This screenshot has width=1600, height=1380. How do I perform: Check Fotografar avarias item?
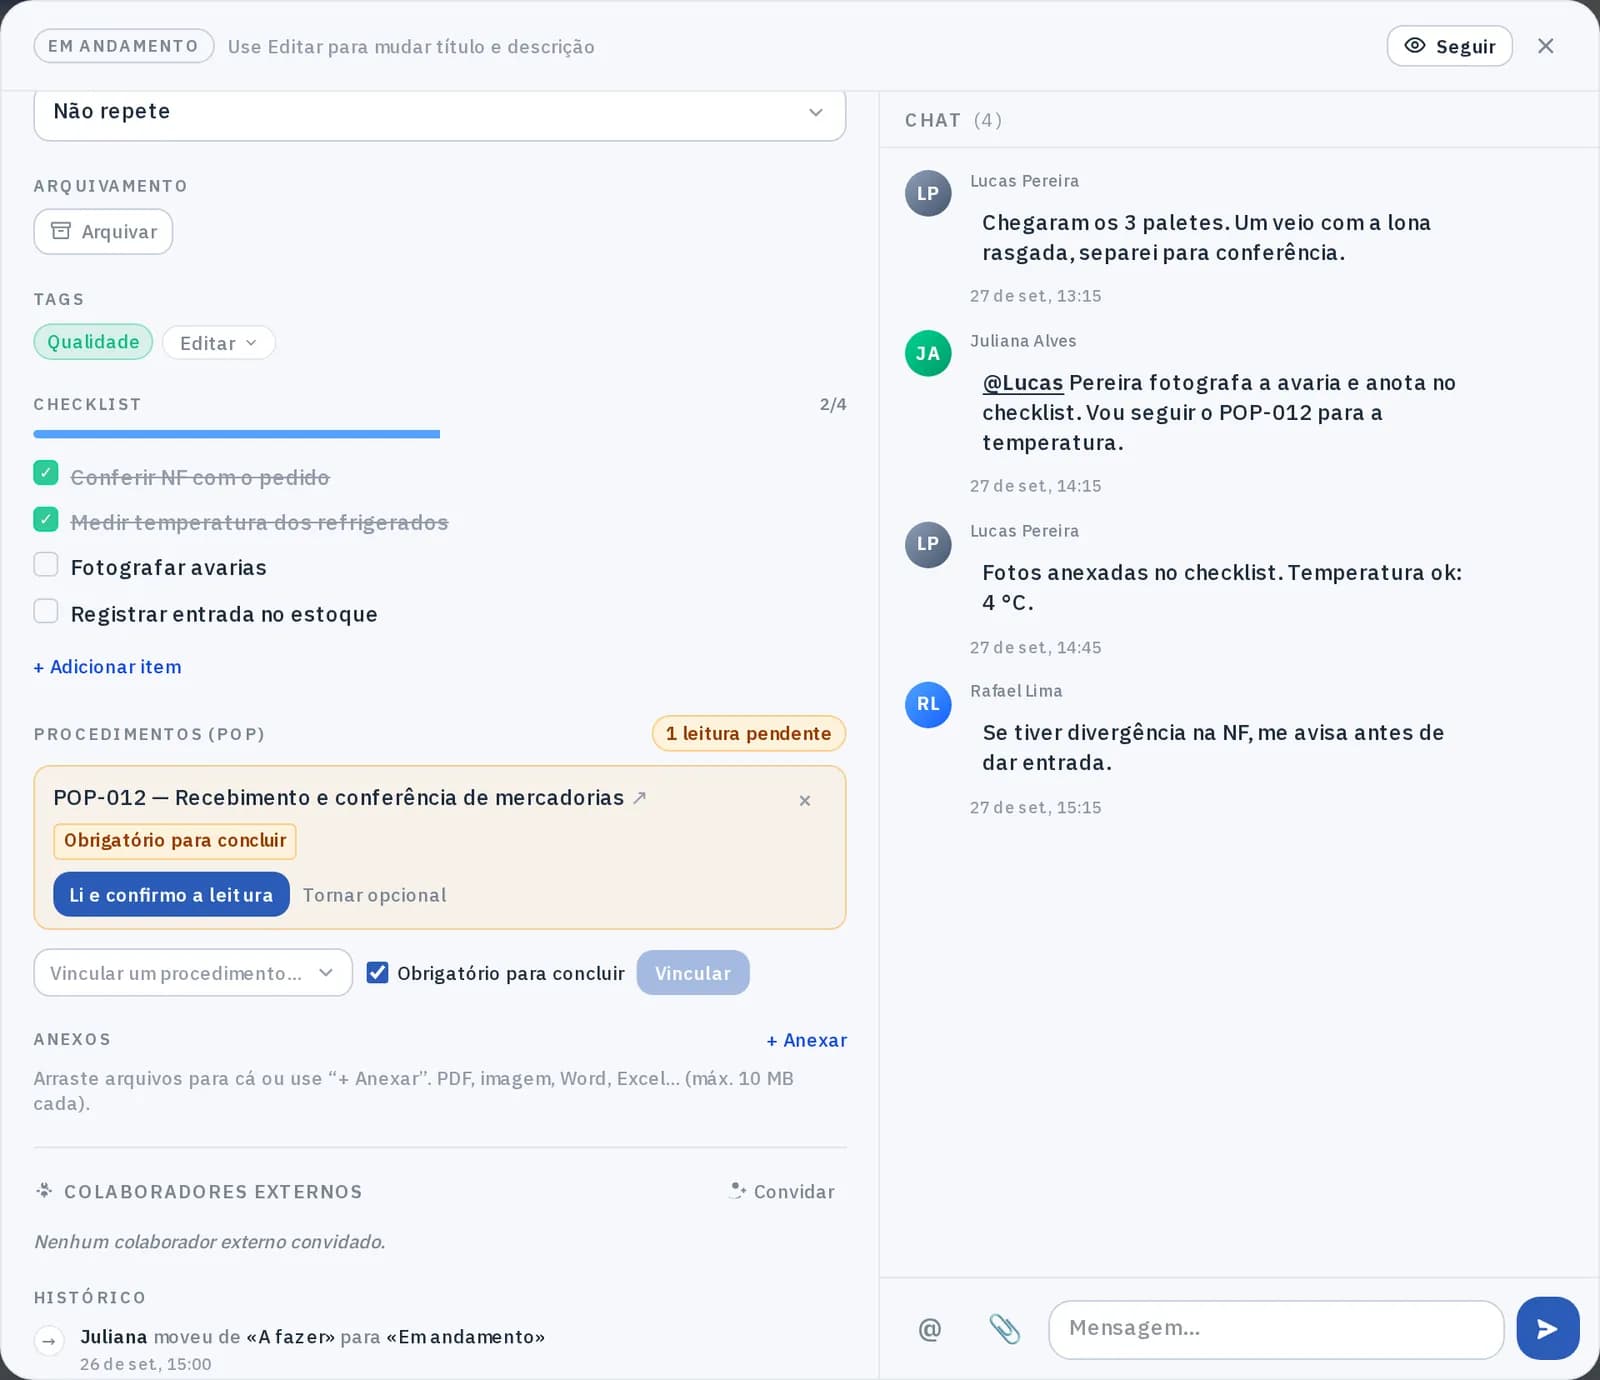[46, 564]
